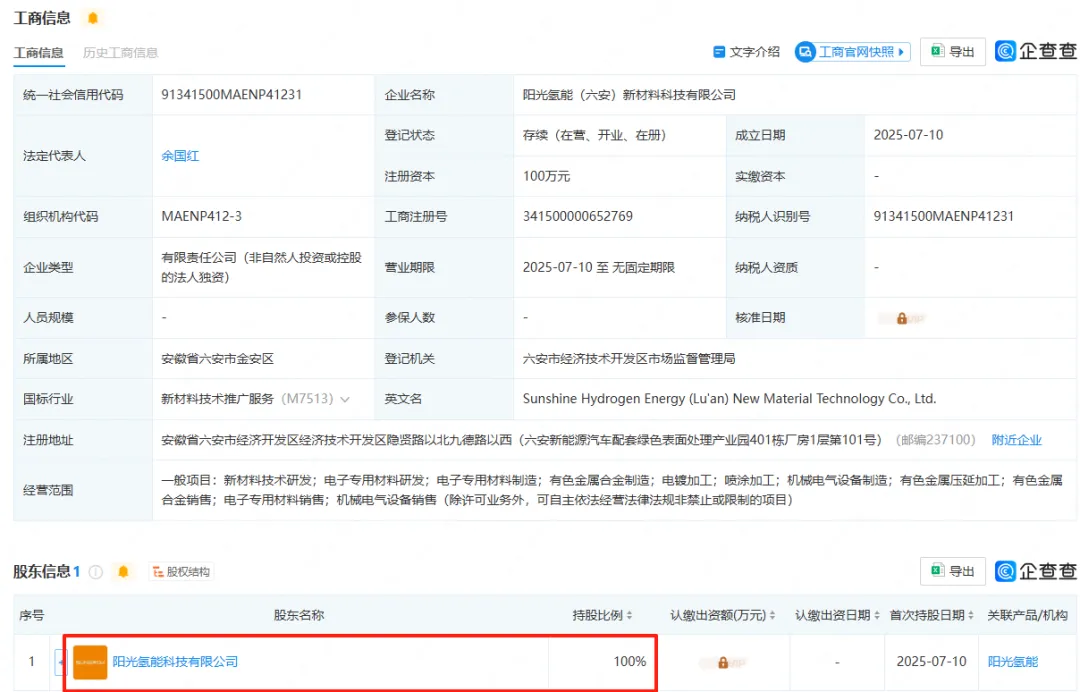Click company name 阳光氢能（六安）新材料科技有限公司
The height and width of the screenshot is (692, 1080).
629,95
